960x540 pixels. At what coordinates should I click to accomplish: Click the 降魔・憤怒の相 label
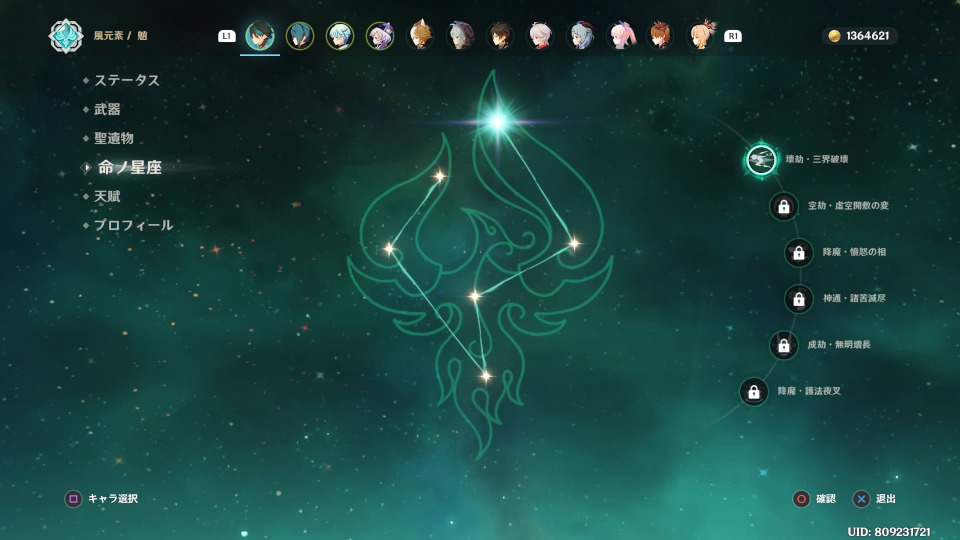point(854,252)
